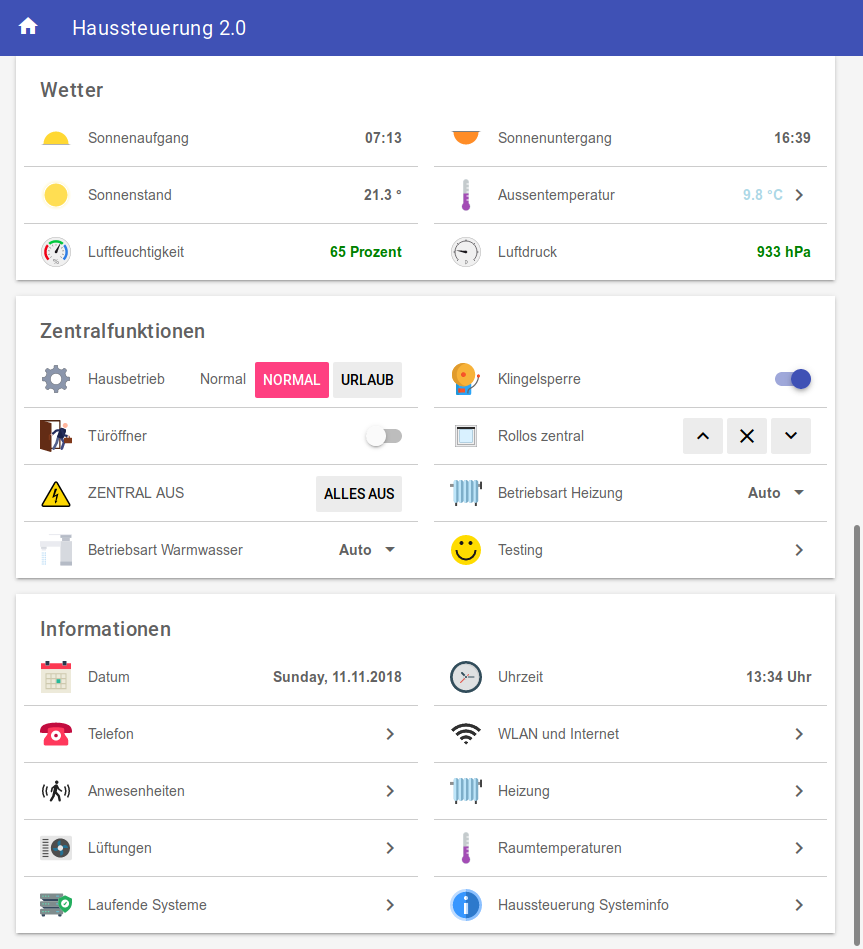The height and width of the screenshot is (949, 863).
Task: Click the Haussteuerung Systeminfo info icon
Action: click(x=465, y=905)
